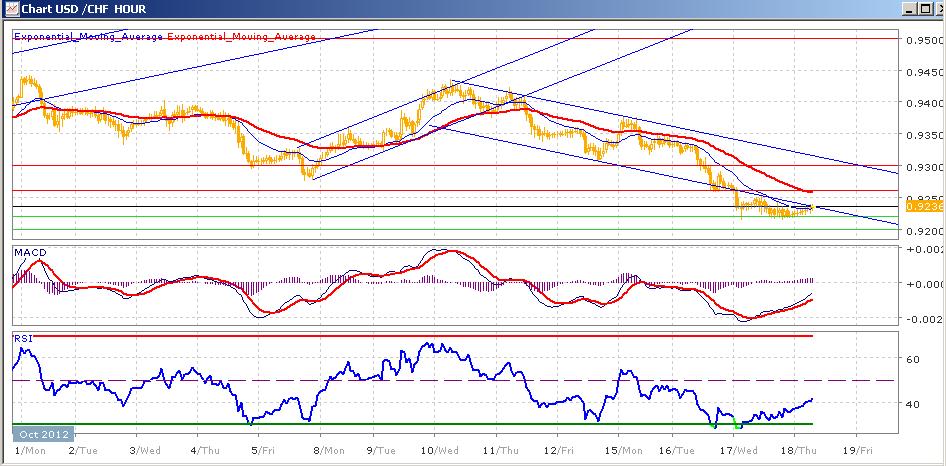The width and height of the screenshot is (946, 466).
Task: Click the chart window icon in title bar
Action: [x=9, y=9]
